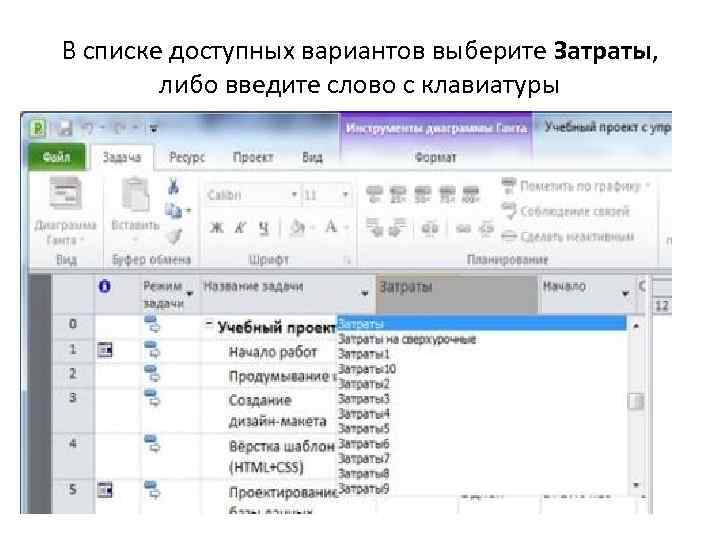Click the outdent task icon
720x540 pixels.
pos(375,227)
